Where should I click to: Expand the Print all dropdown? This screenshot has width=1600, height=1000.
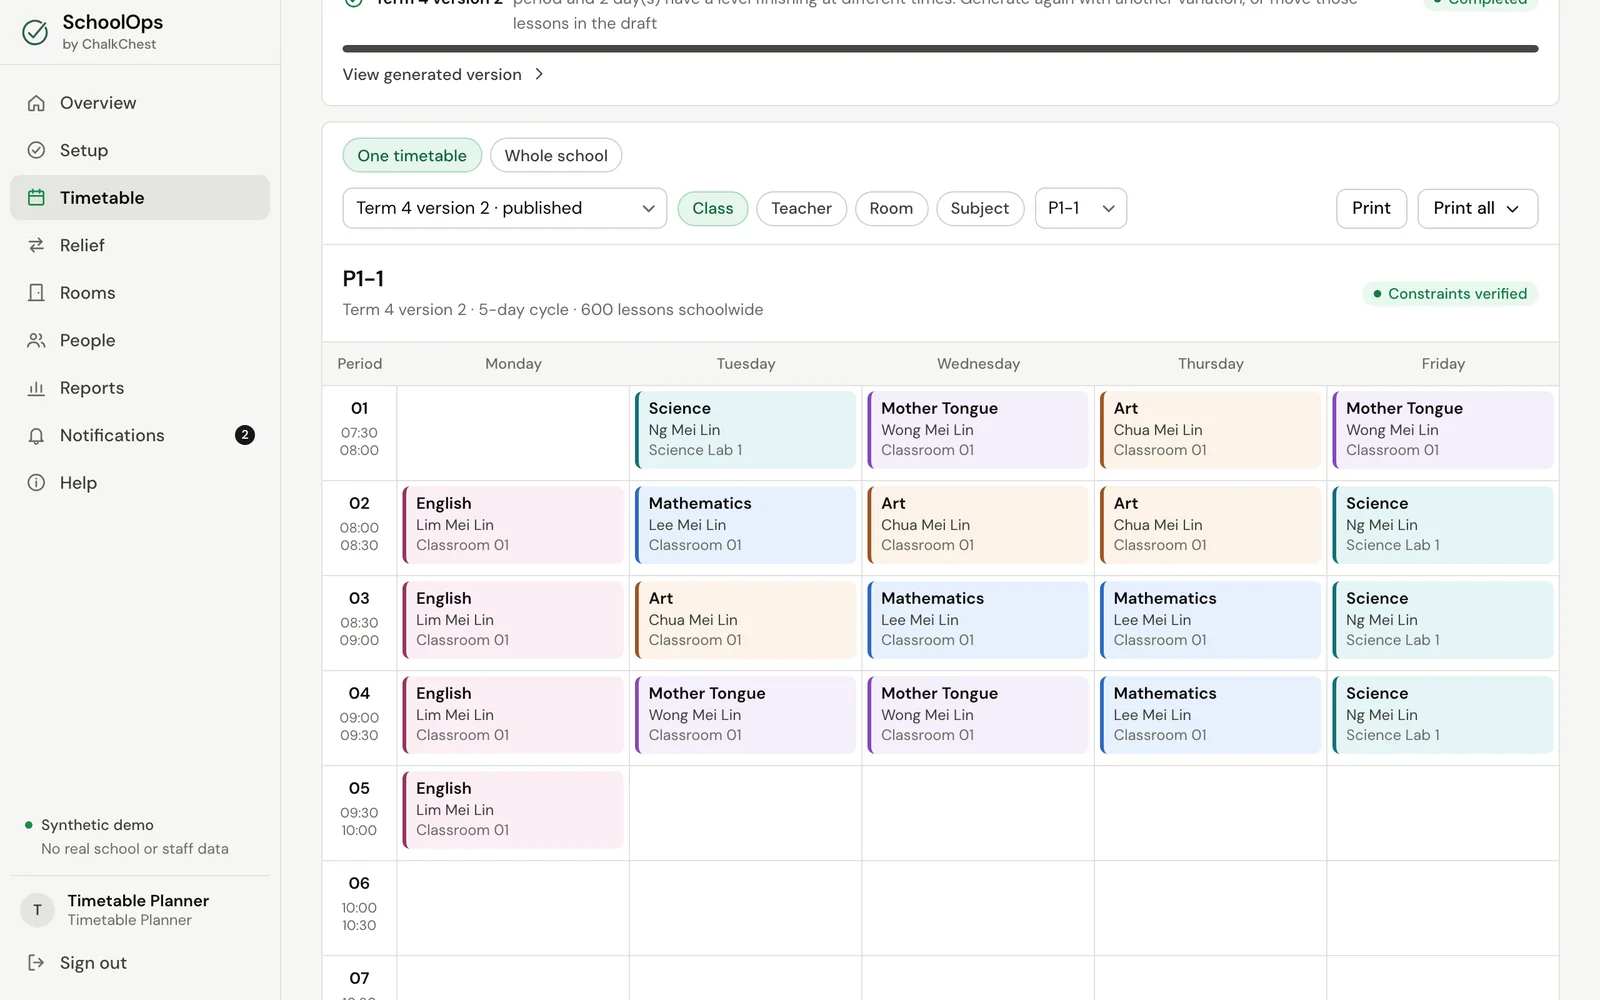click(x=1477, y=208)
